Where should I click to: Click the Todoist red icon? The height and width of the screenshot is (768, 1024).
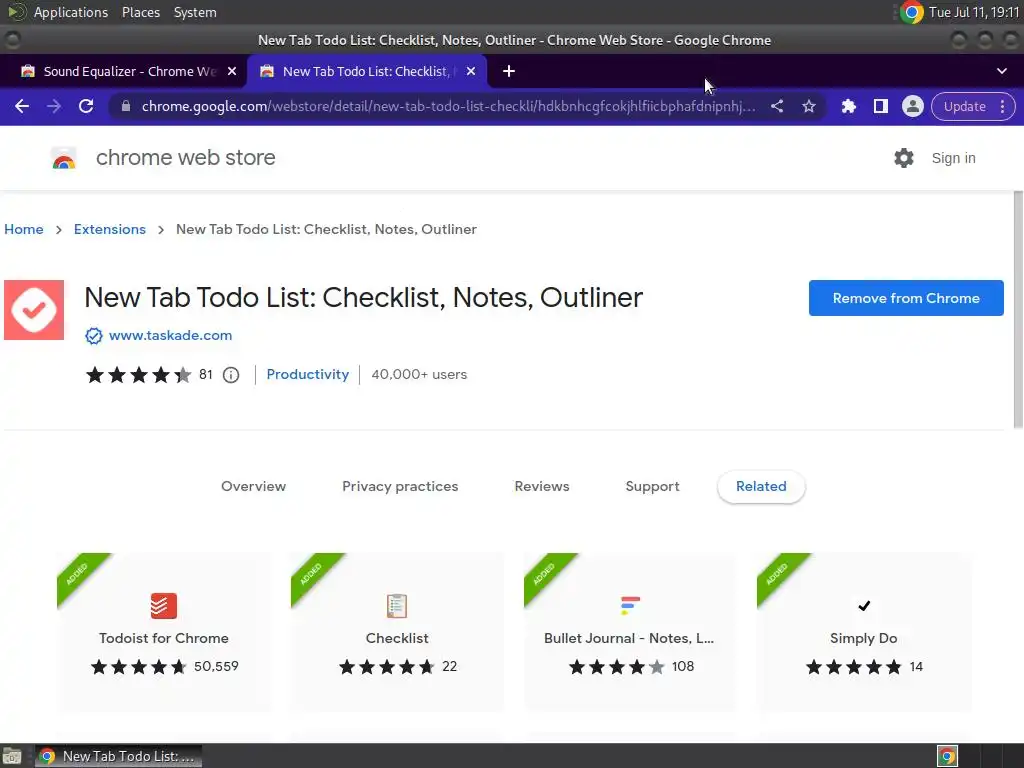[x=164, y=605]
